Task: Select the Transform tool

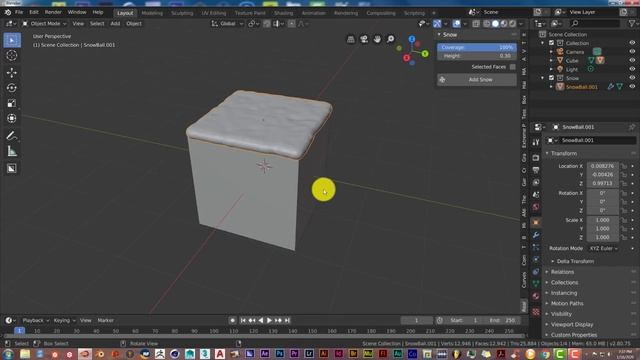Action: coord(12,118)
